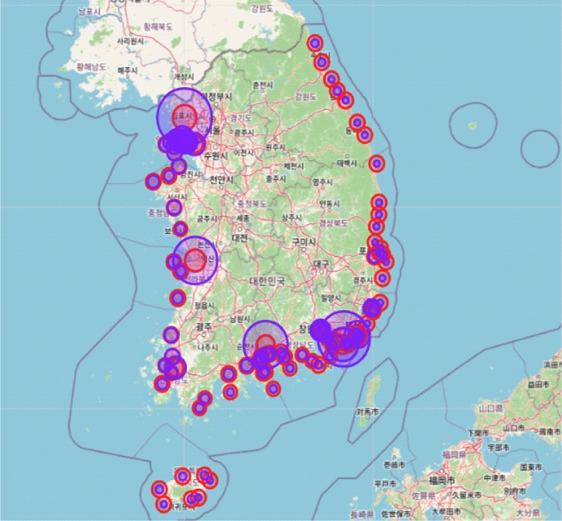Click the 경기도 province label
The height and width of the screenshot is (521, 562).
point(240,118)
